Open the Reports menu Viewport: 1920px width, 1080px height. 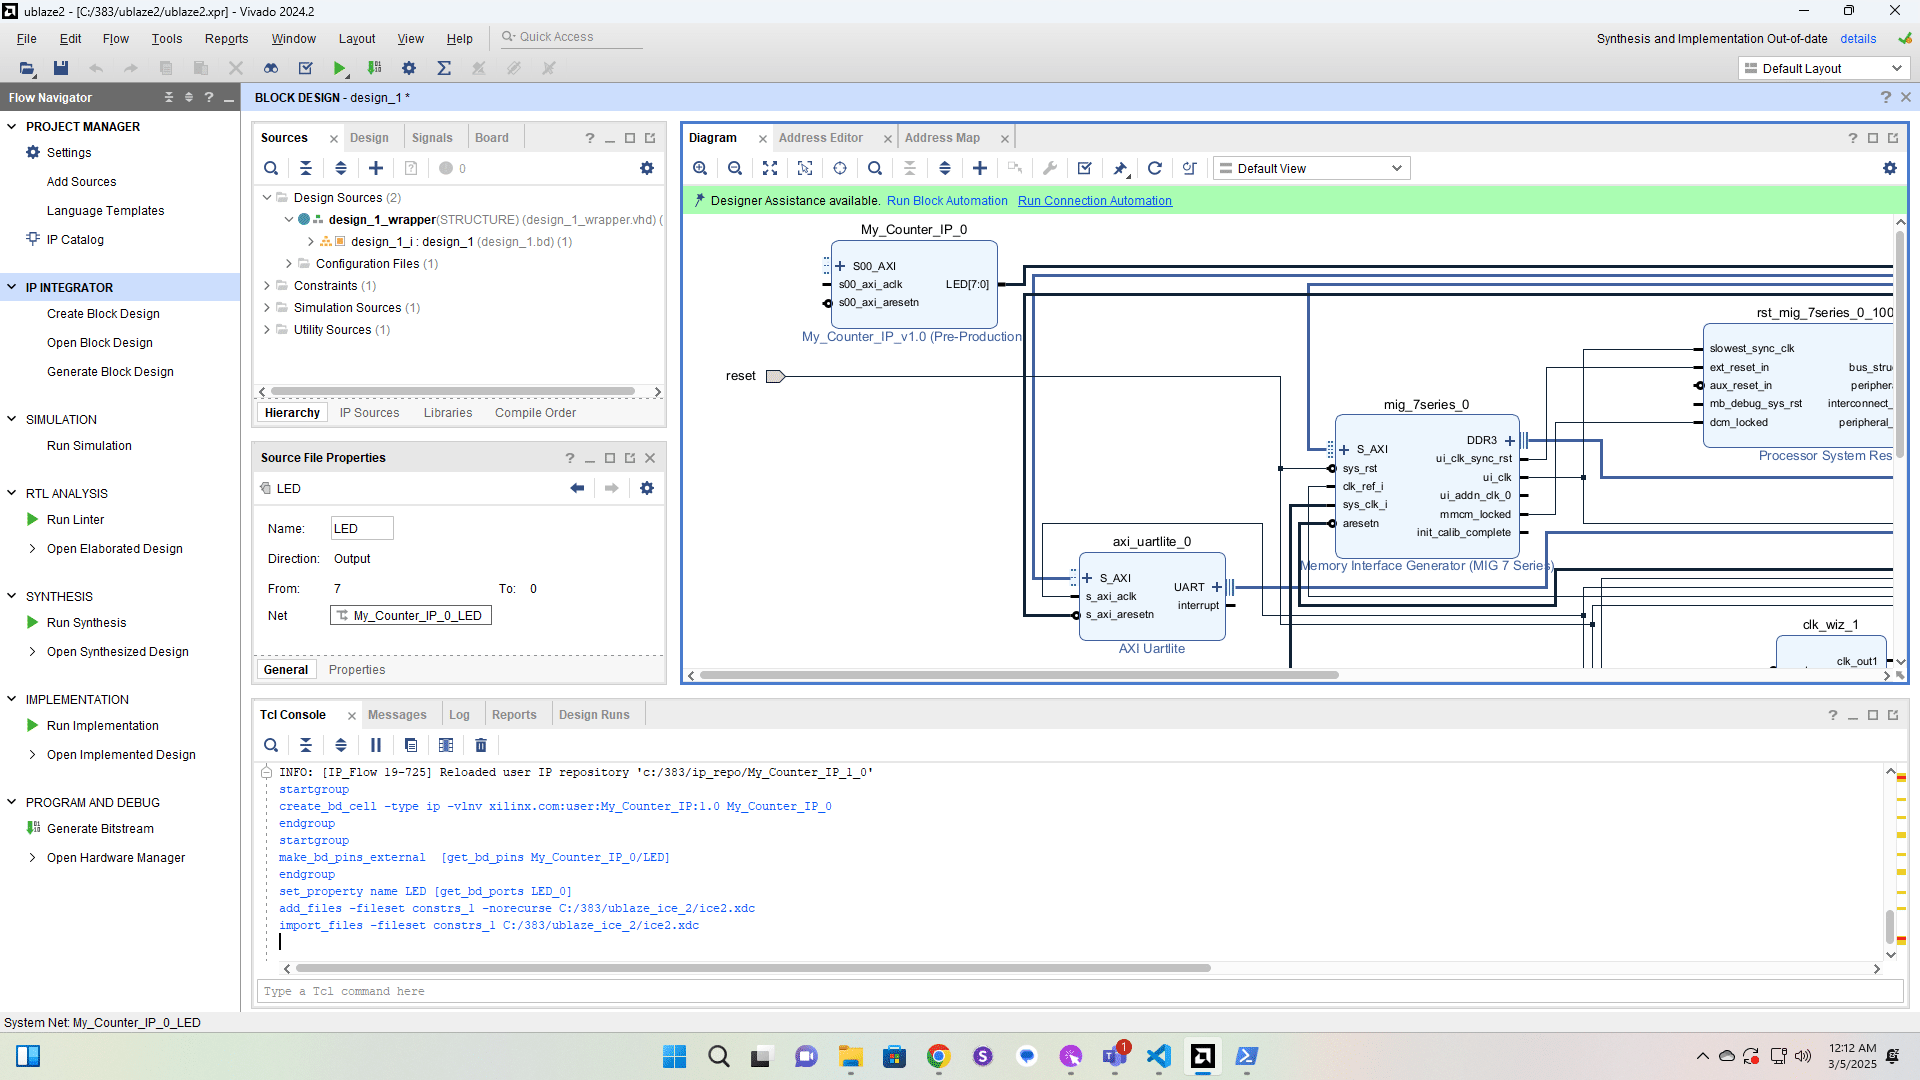(226, 39)
